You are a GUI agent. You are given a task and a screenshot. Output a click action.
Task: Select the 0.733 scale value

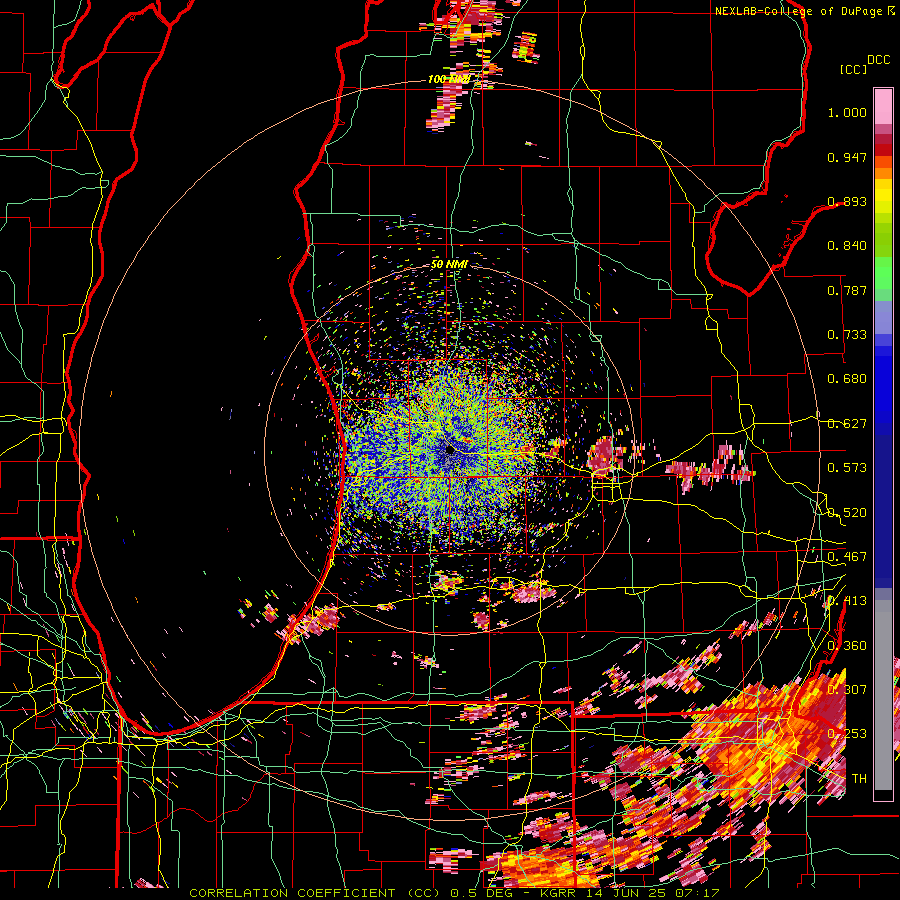[847, 335]
